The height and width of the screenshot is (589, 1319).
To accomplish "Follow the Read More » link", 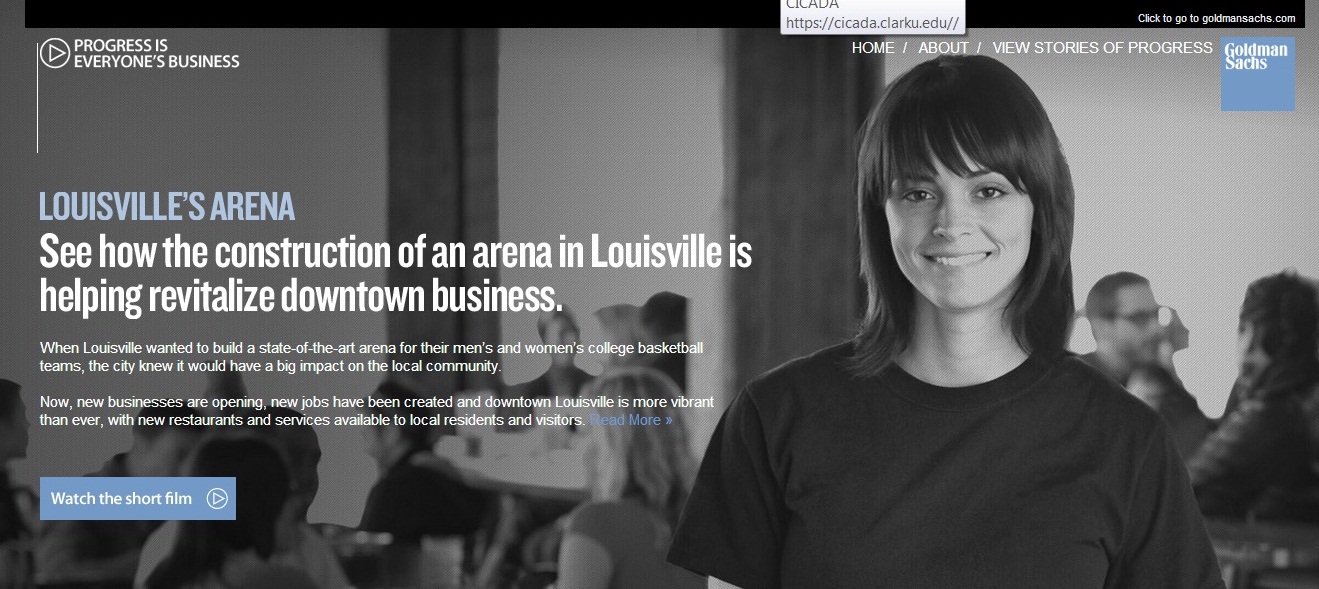I will (631, 420).
